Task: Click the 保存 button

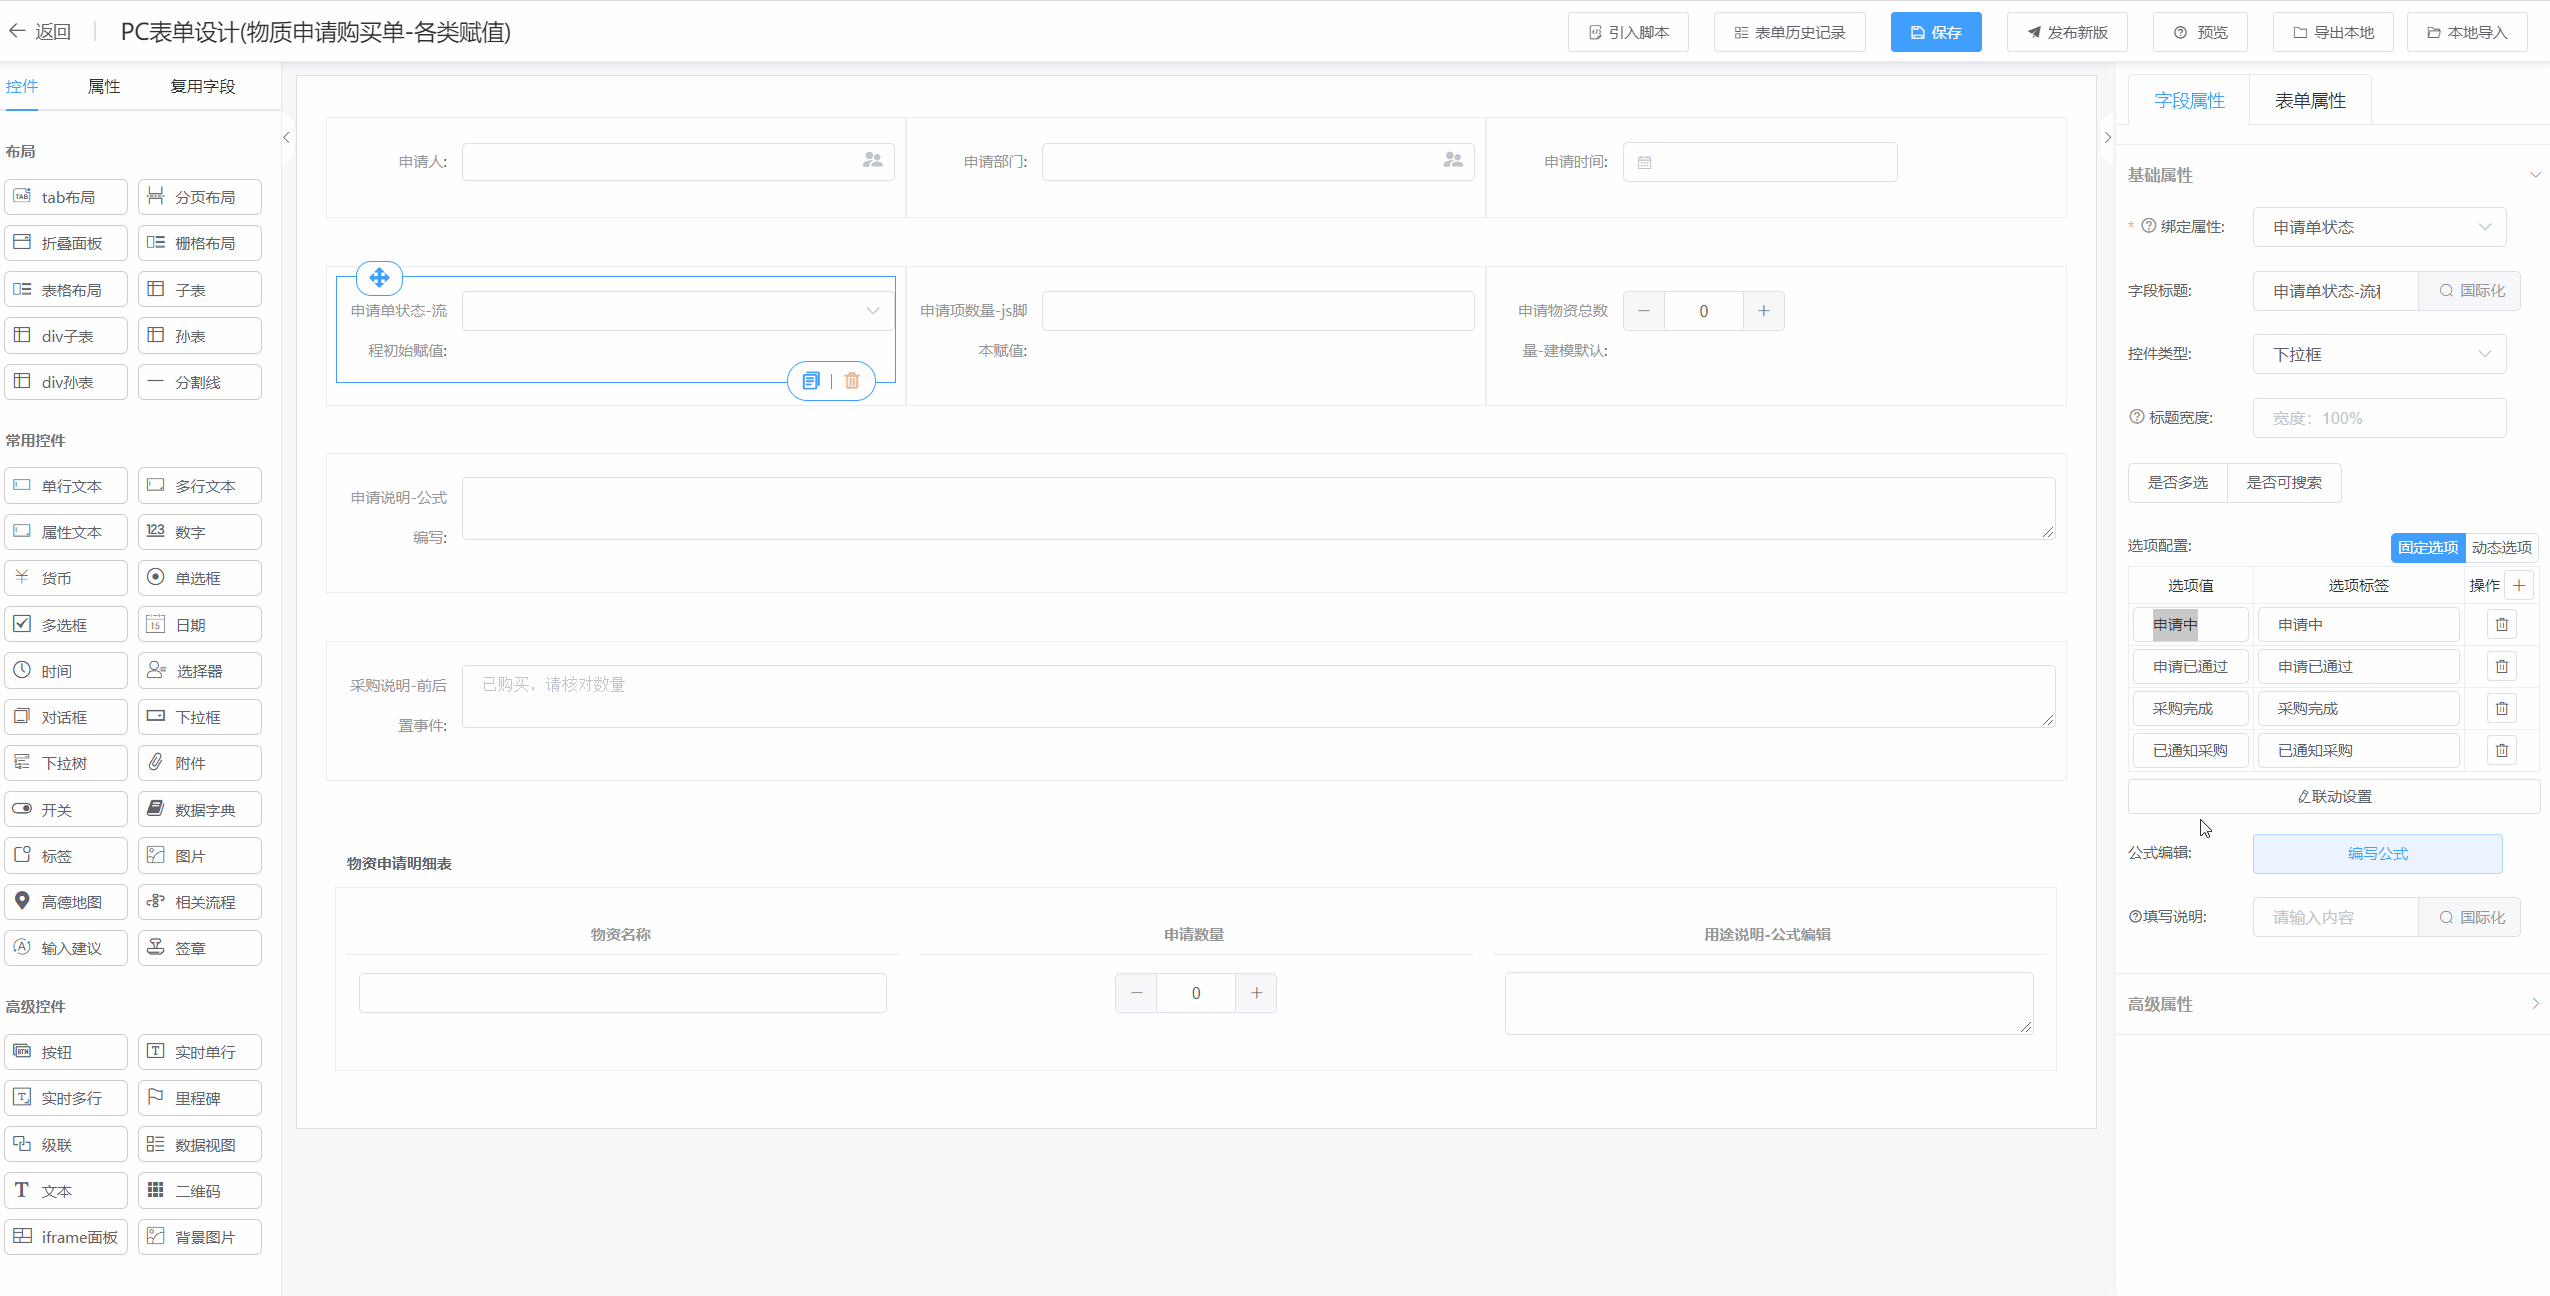Action: point(1935,33)
